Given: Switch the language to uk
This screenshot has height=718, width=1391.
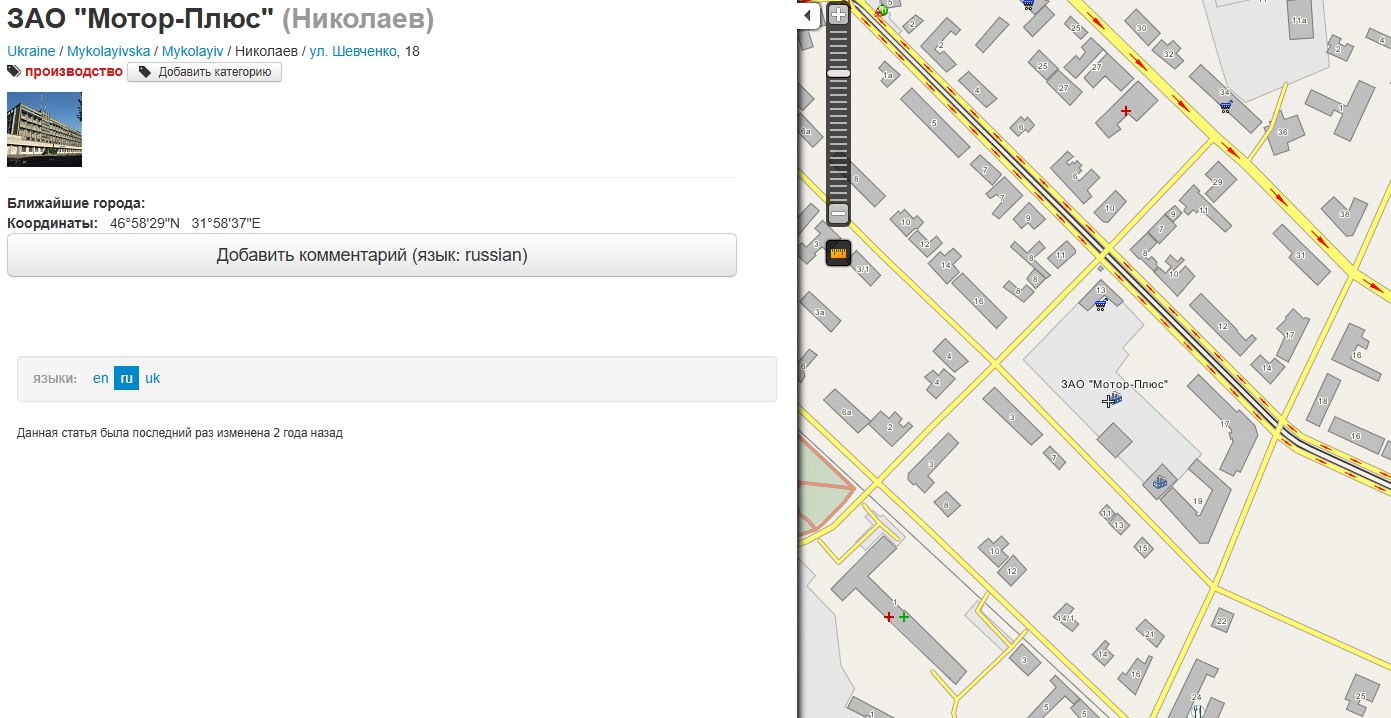Looking at the screenshot, I should click(x=152, y=378).
